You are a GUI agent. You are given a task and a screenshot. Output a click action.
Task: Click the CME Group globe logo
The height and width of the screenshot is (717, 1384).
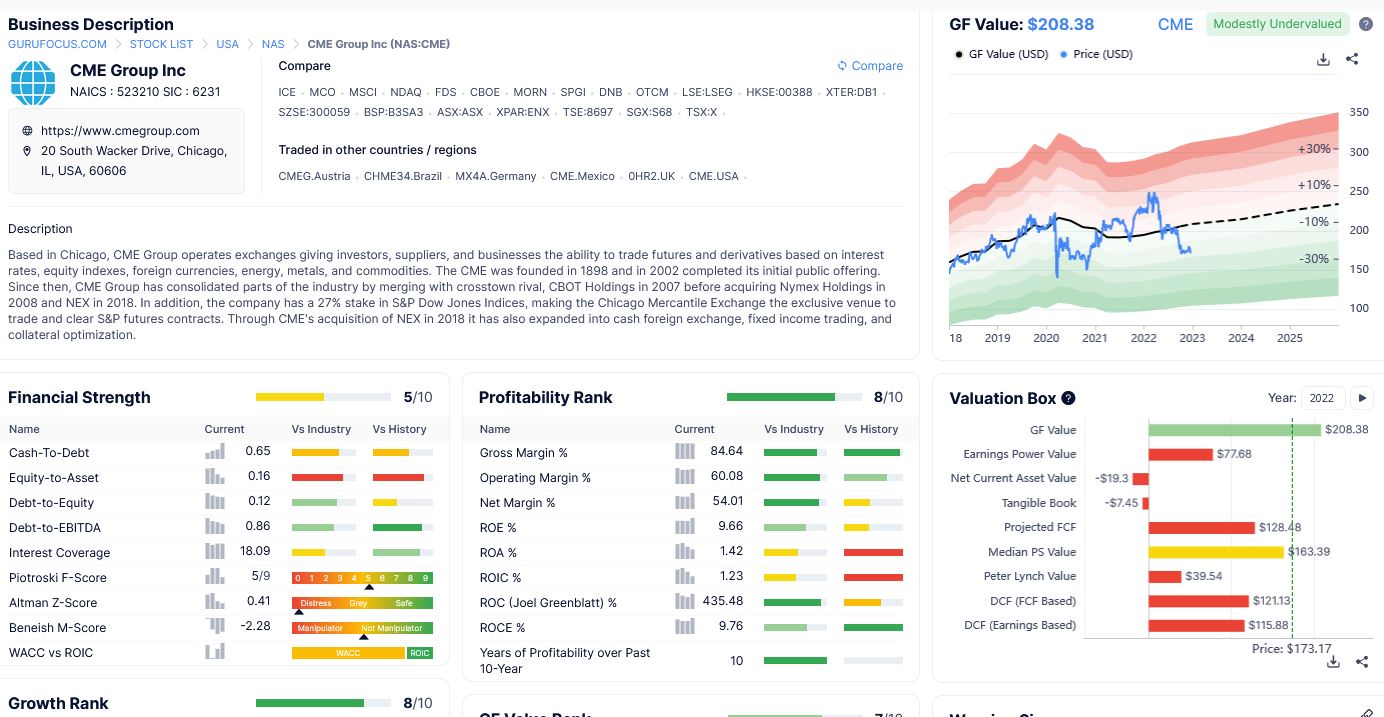pos(33,83)
